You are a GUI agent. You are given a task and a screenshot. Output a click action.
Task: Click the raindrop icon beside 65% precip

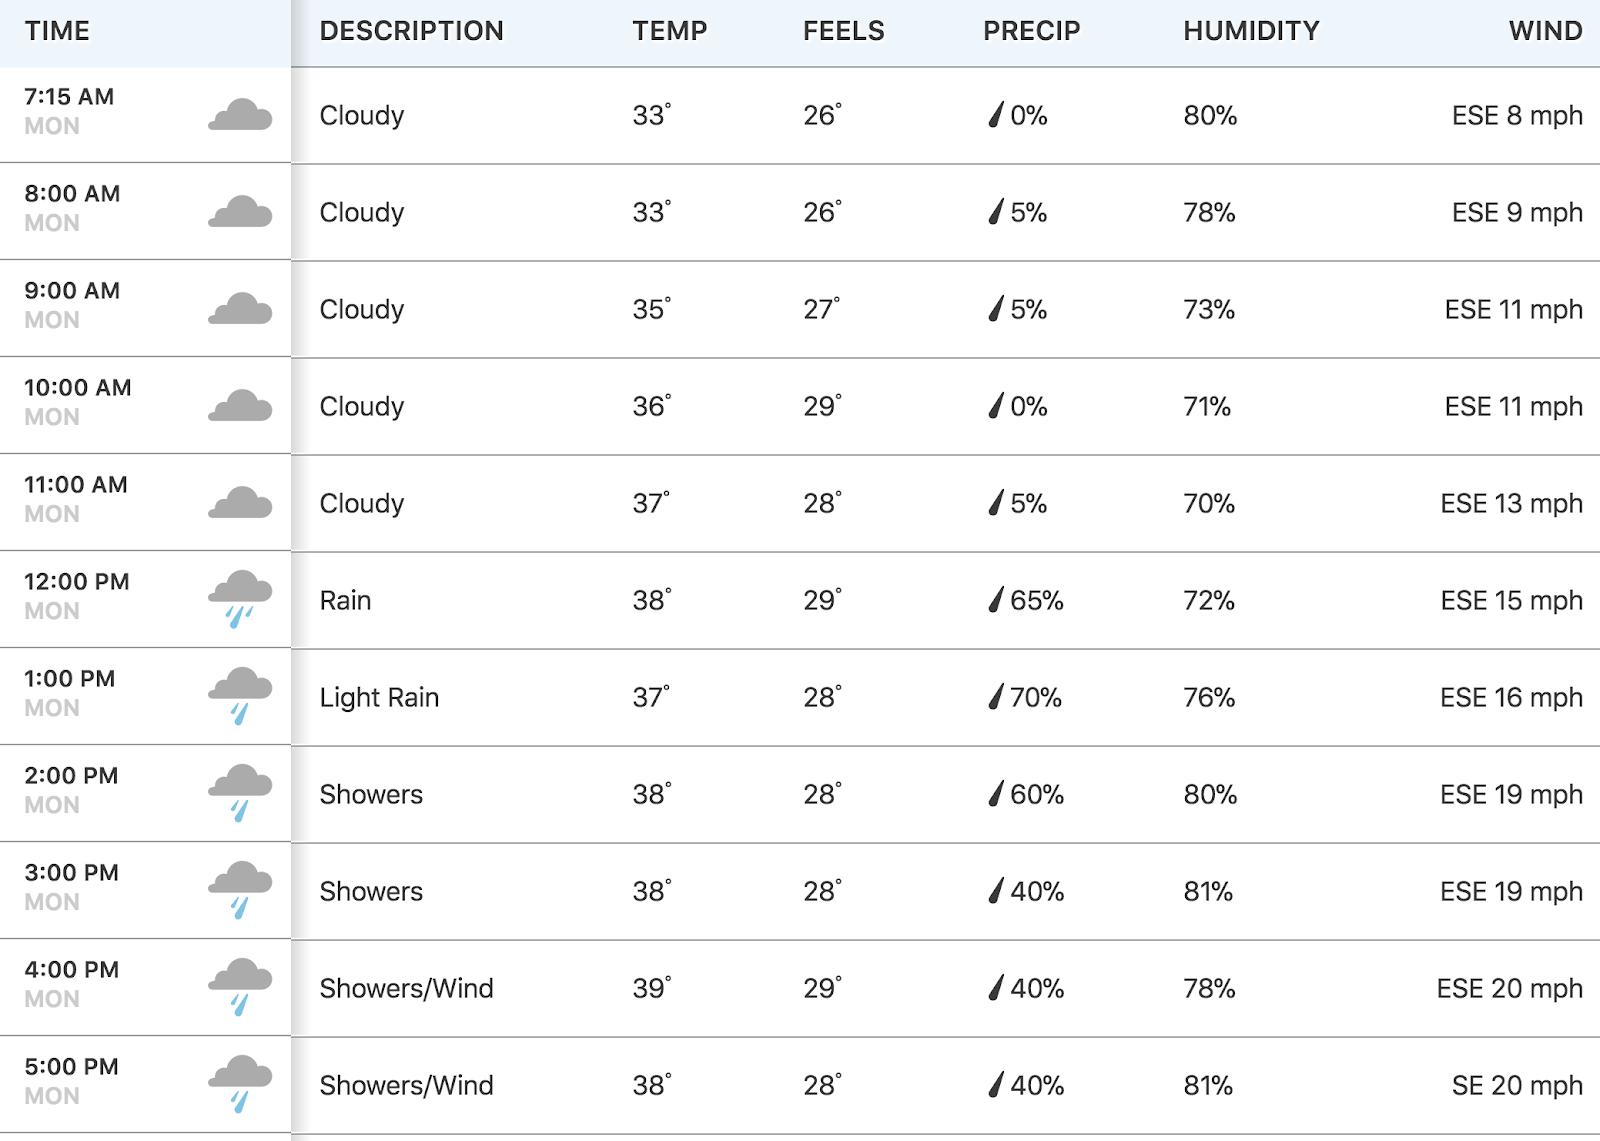(995, 599)
